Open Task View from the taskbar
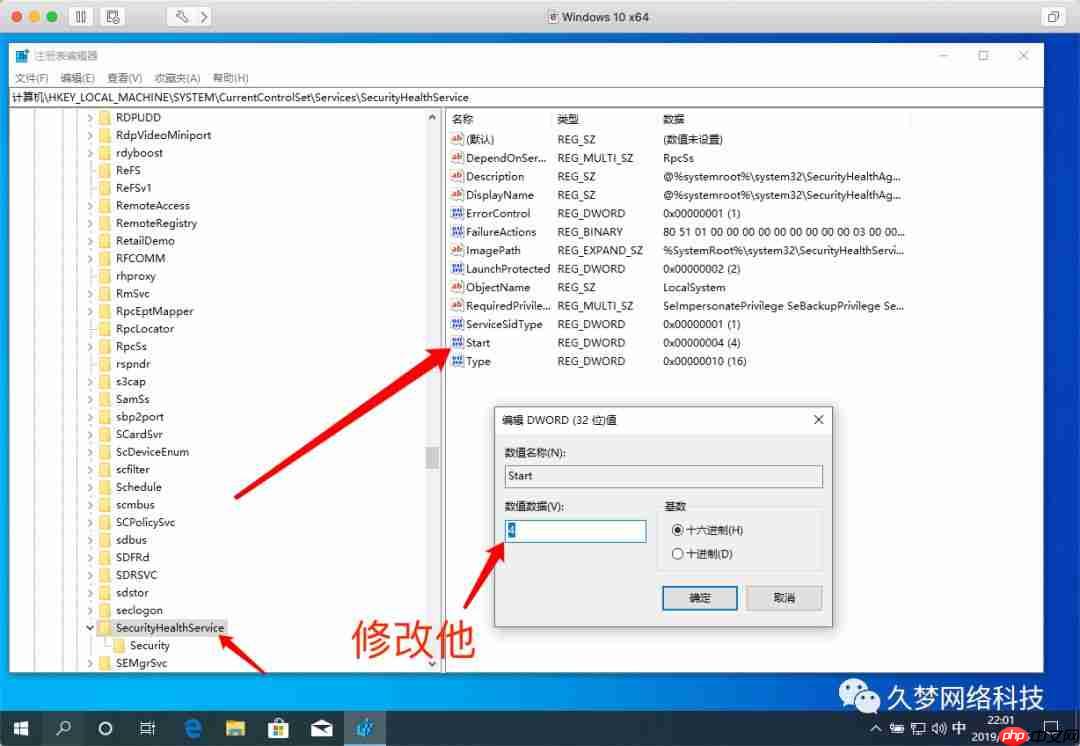 (x=148, y=728)
